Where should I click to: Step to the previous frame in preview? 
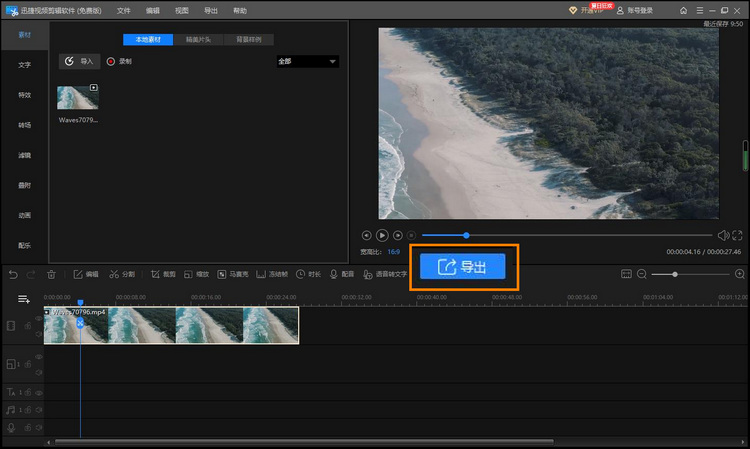click(x=366, y=235)
